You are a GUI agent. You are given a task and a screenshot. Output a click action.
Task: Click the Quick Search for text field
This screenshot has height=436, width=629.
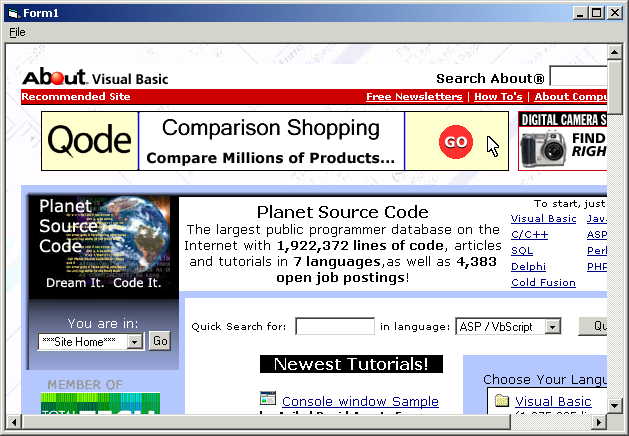point(335,326)
